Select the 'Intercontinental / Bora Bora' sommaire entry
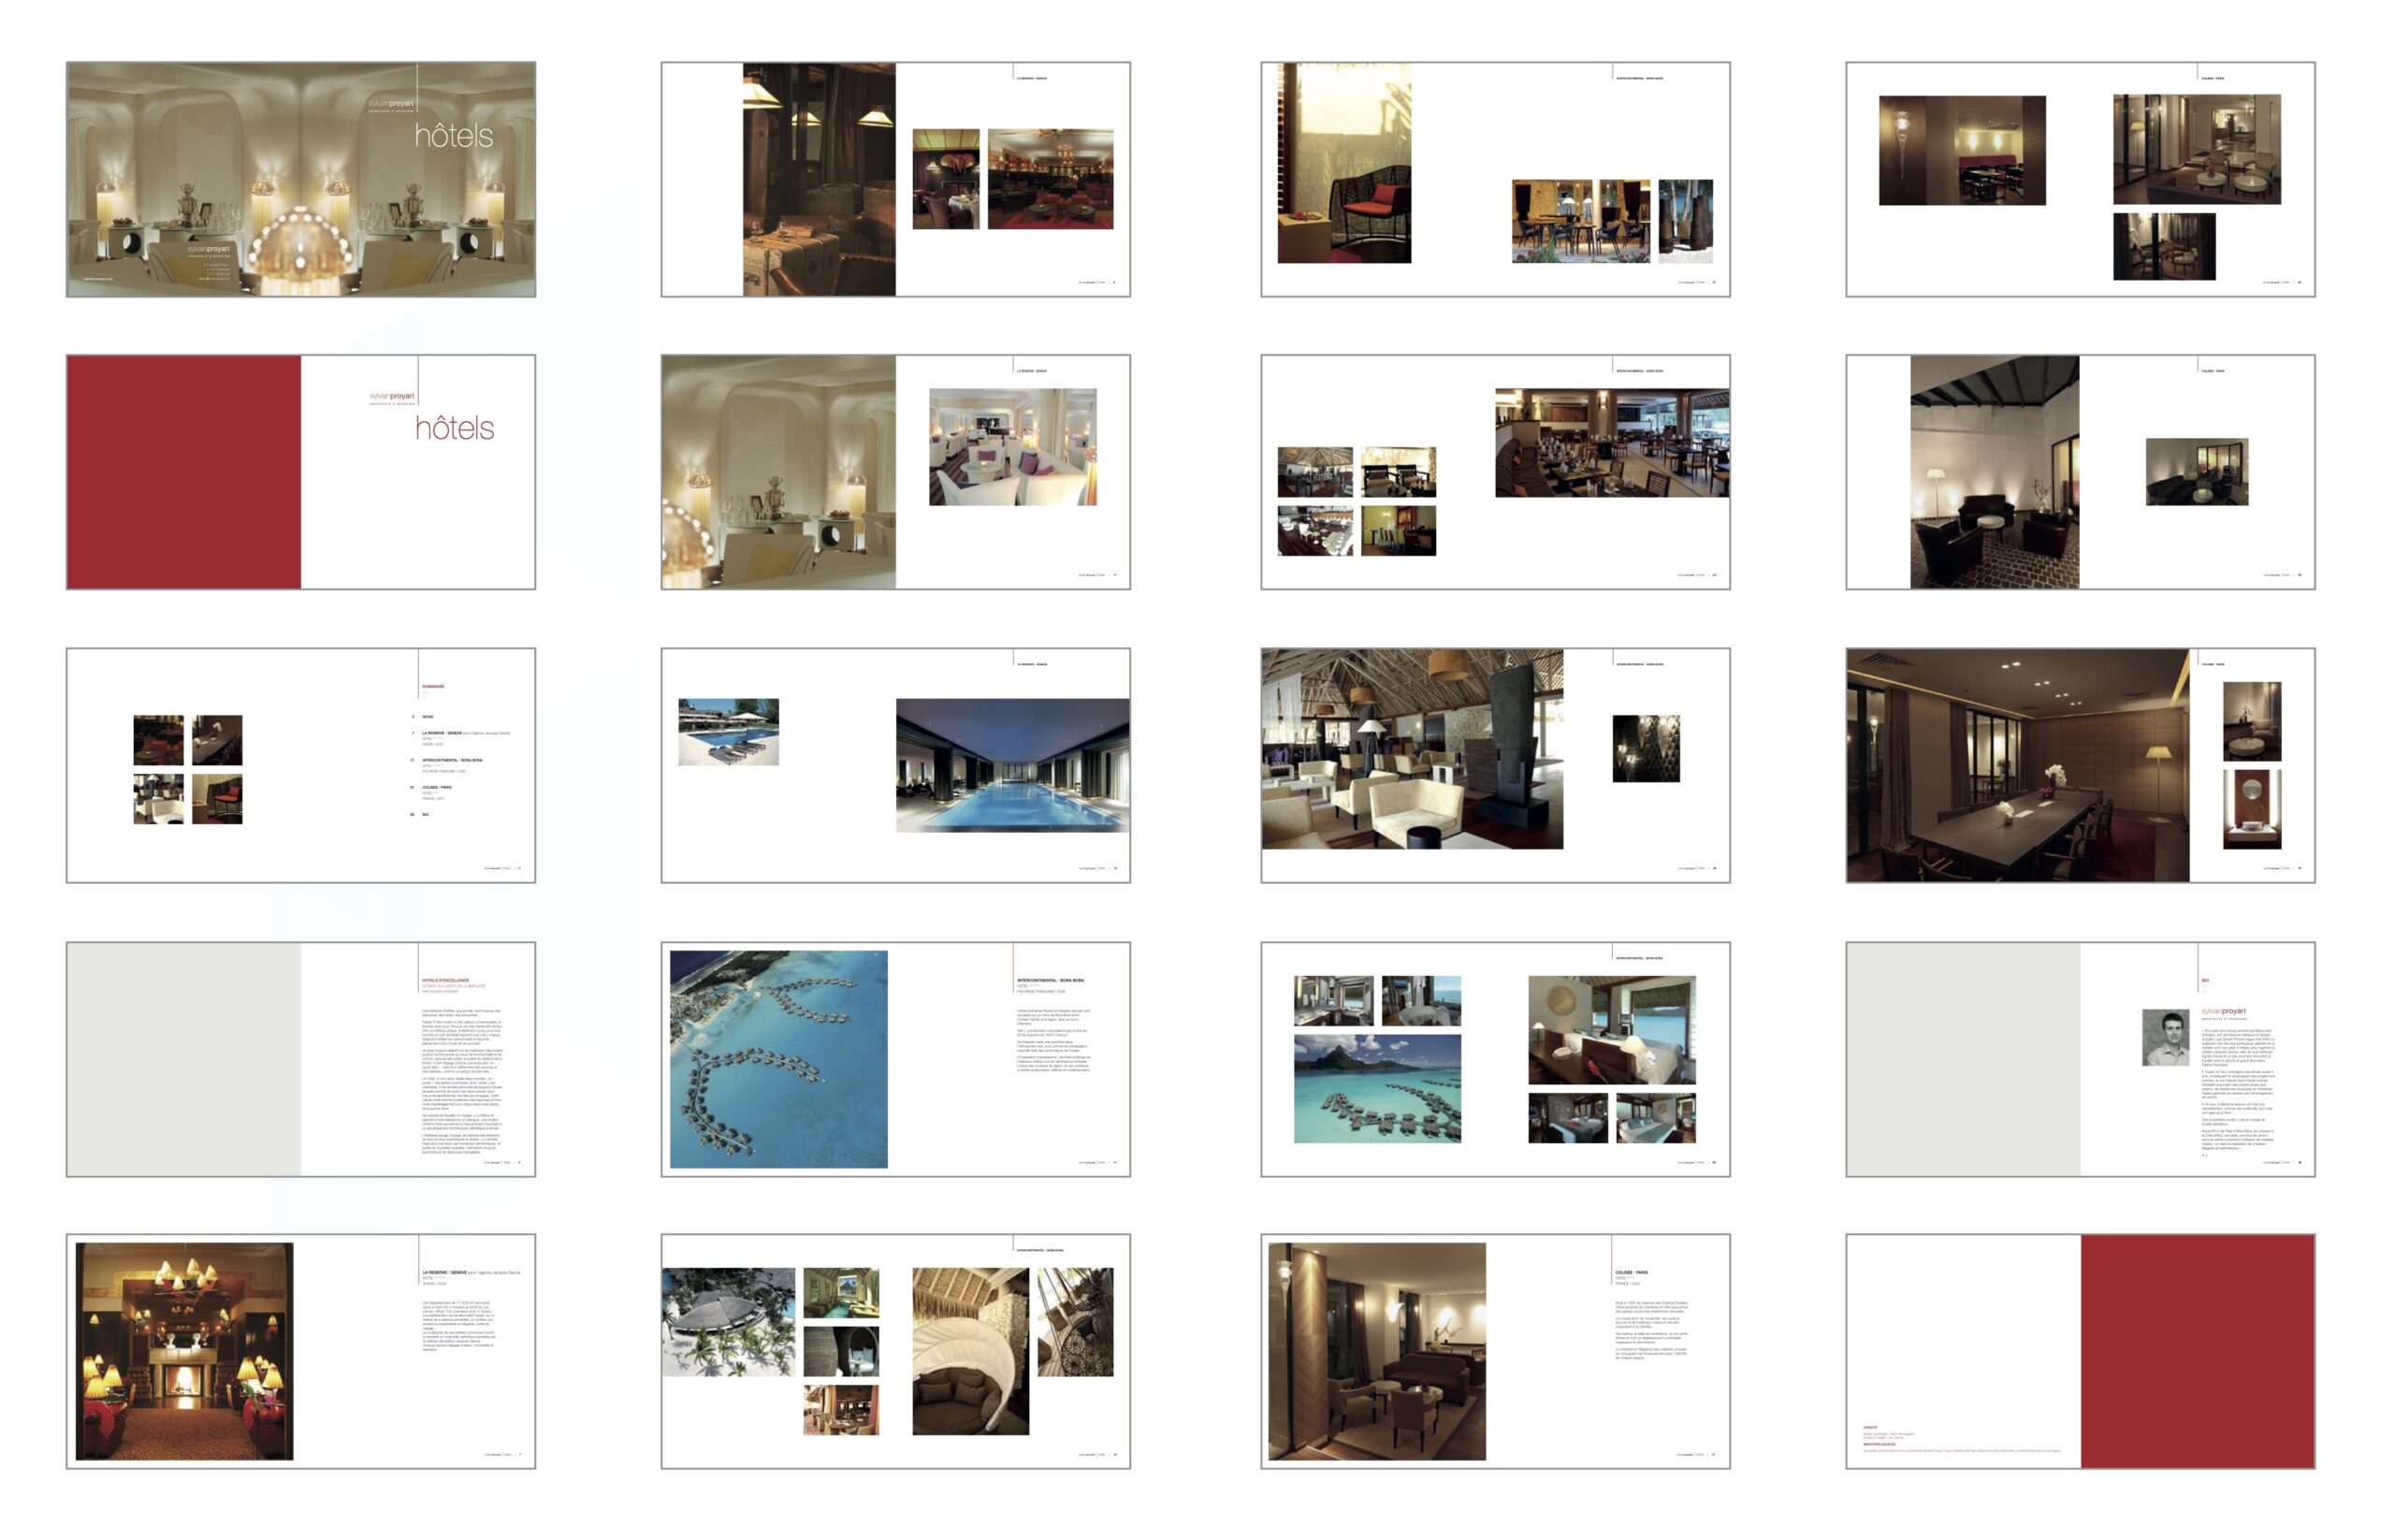2395x1540 pixels. click(452, 760)
